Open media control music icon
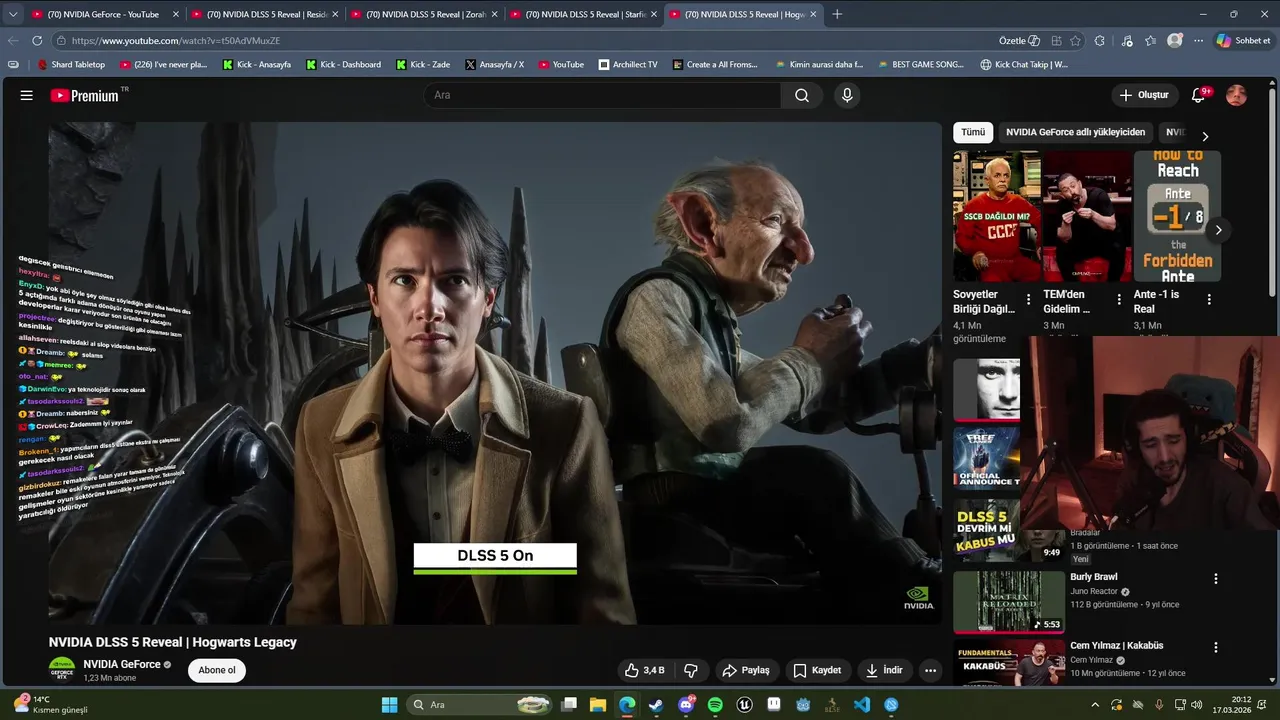Image resolution: width=1280 pixels, height=720 pixels. pyautogui.click(x=1127, y=41)
